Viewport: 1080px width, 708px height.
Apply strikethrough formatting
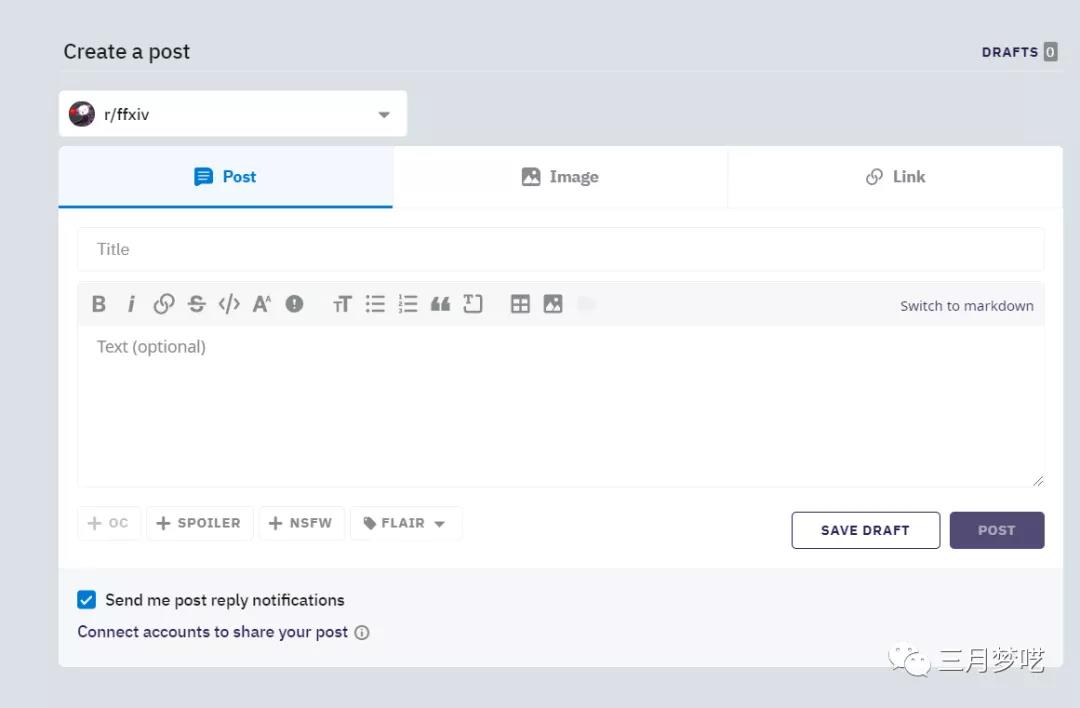tap(196, 303)
